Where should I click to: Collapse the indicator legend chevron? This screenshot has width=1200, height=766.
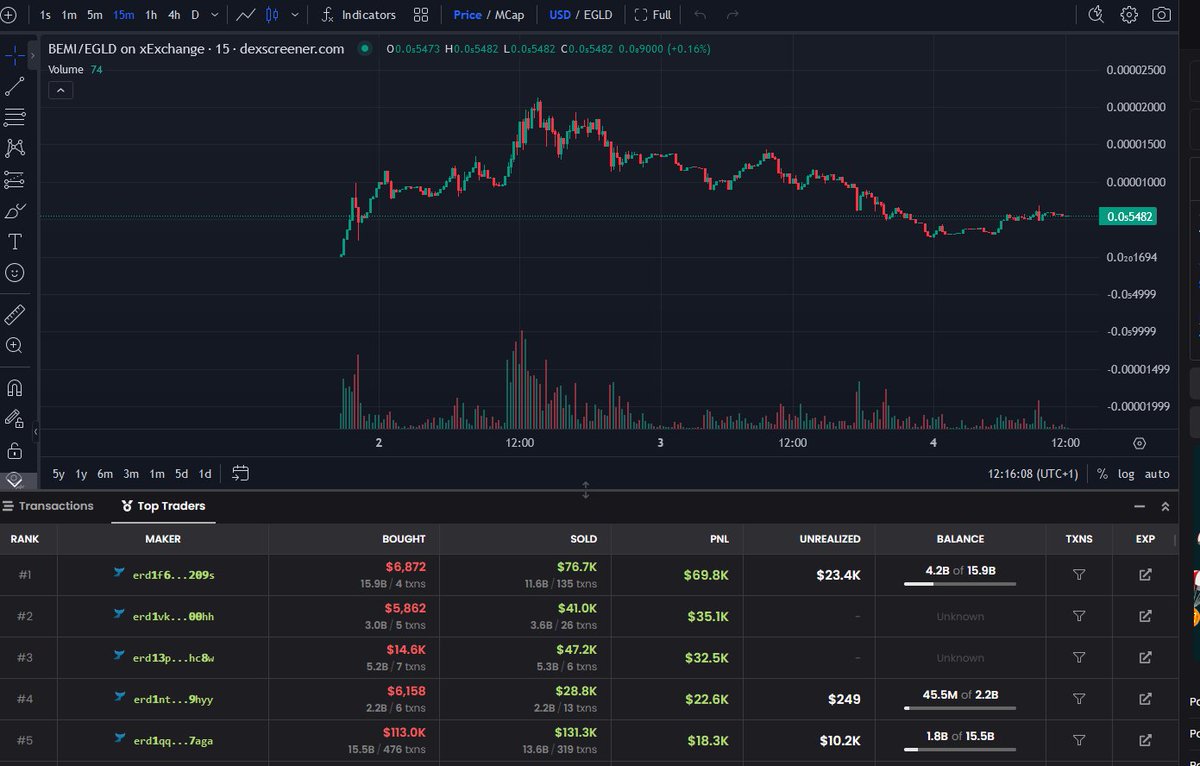(x=59, y=90)
